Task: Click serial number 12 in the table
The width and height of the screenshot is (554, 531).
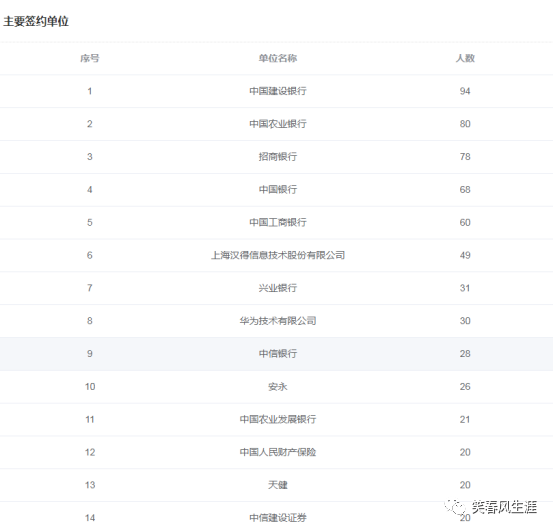Action: click(x=90, y=453)
